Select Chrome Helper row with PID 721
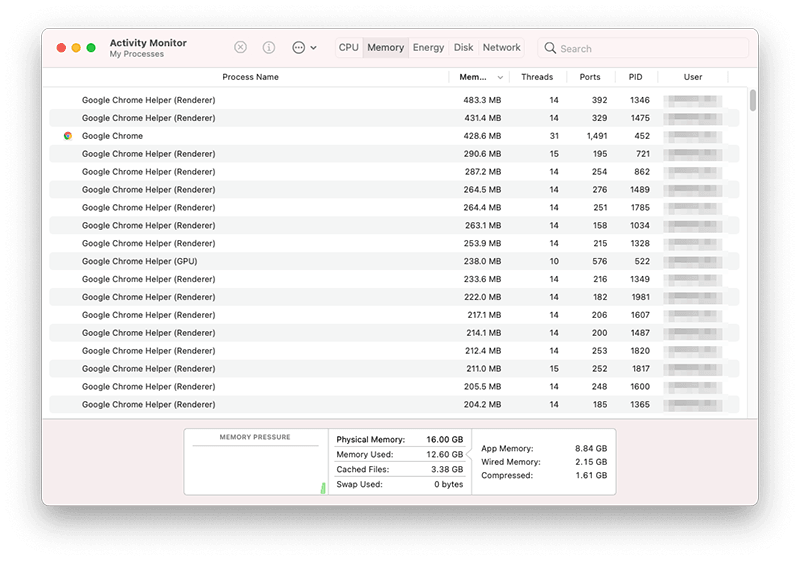The height and width of the screenshot is (561, 800). coord(394,154)
